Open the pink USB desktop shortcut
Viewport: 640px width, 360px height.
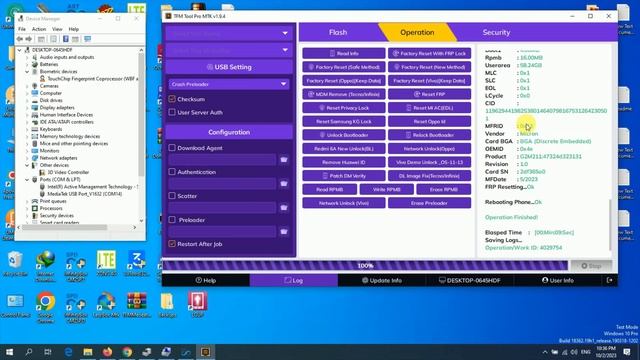198,305
